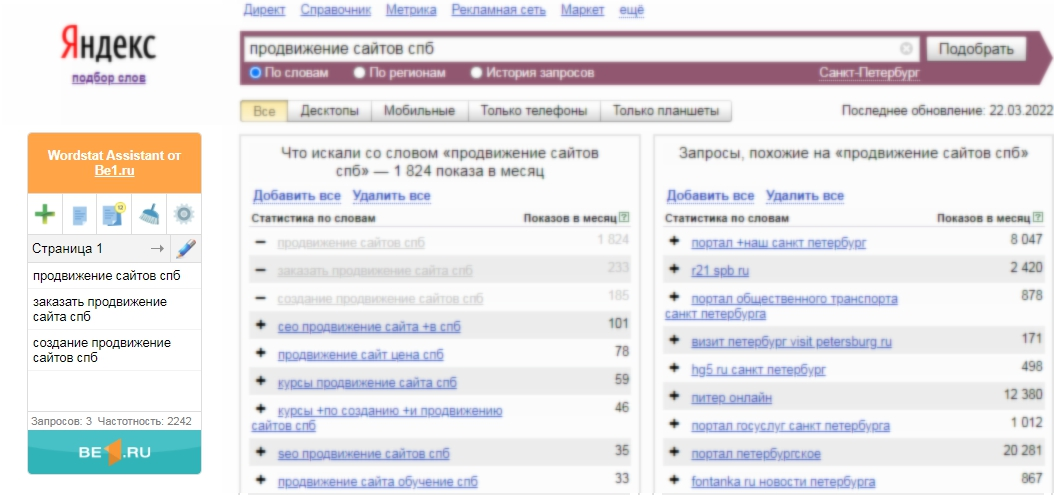
Task: Click the broom clear icon in Assistant
Action: tap(149, 215)
